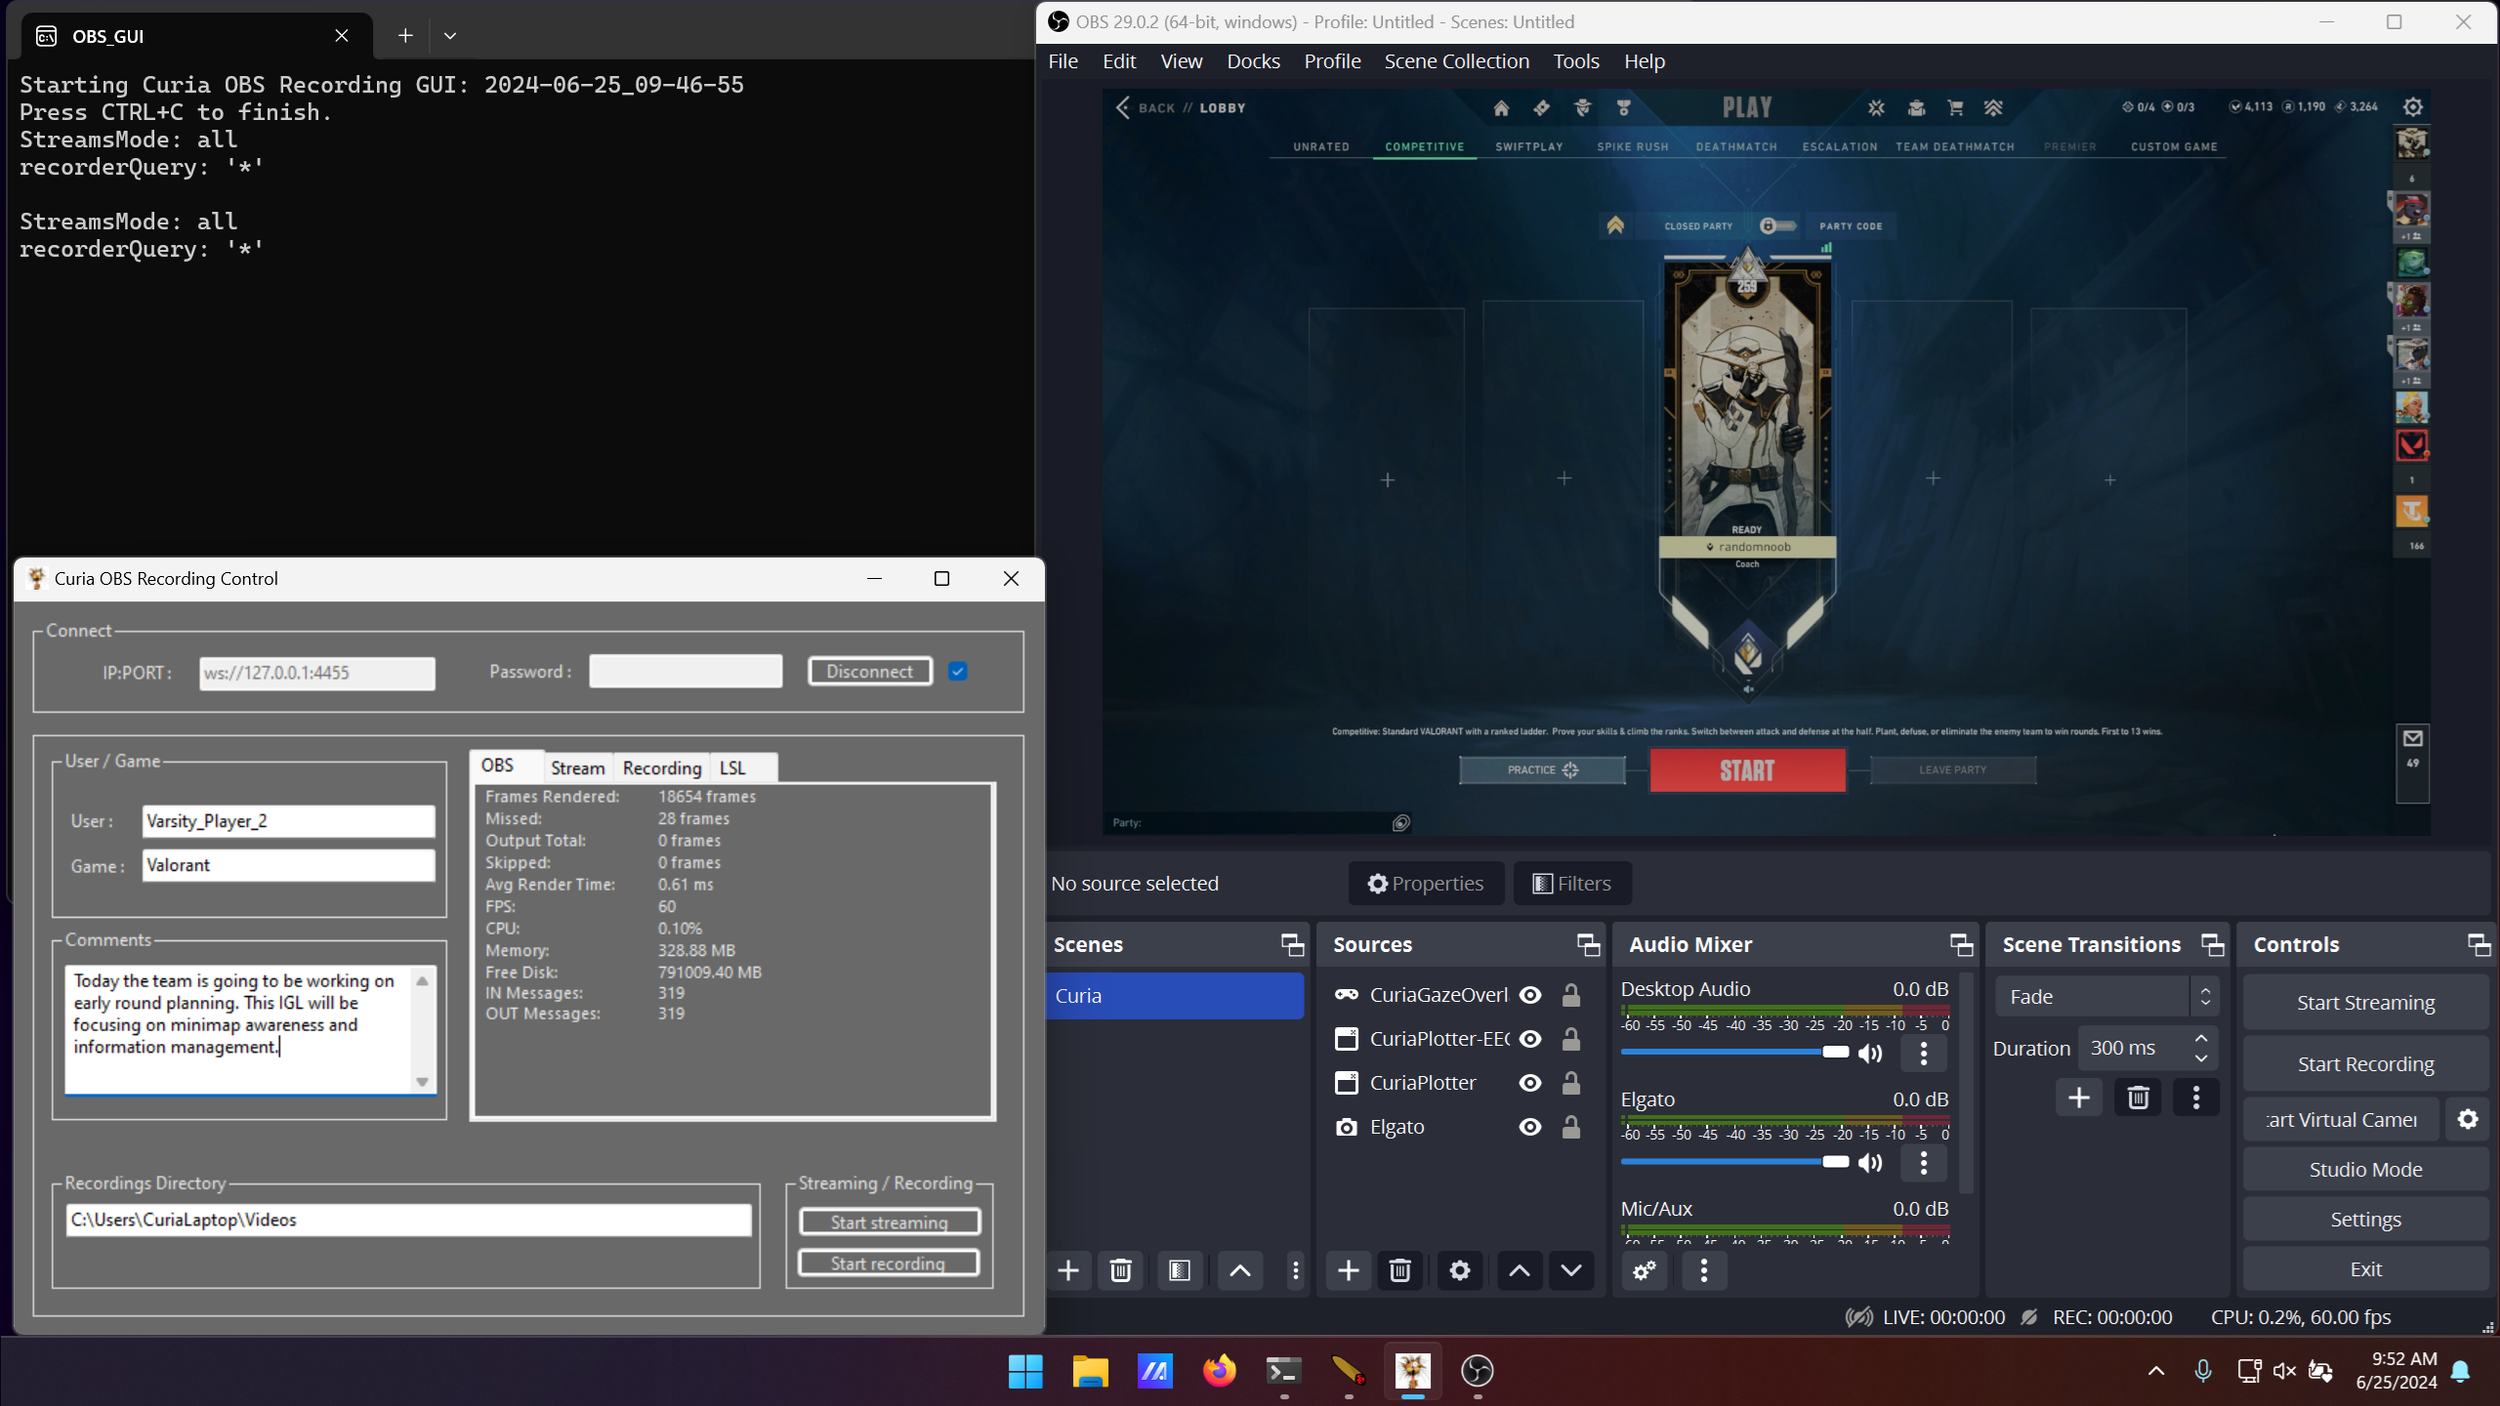This screenshot has height=1406, width=2500.
Task: Open Windows Start menu
Action: [1025, 1370]
